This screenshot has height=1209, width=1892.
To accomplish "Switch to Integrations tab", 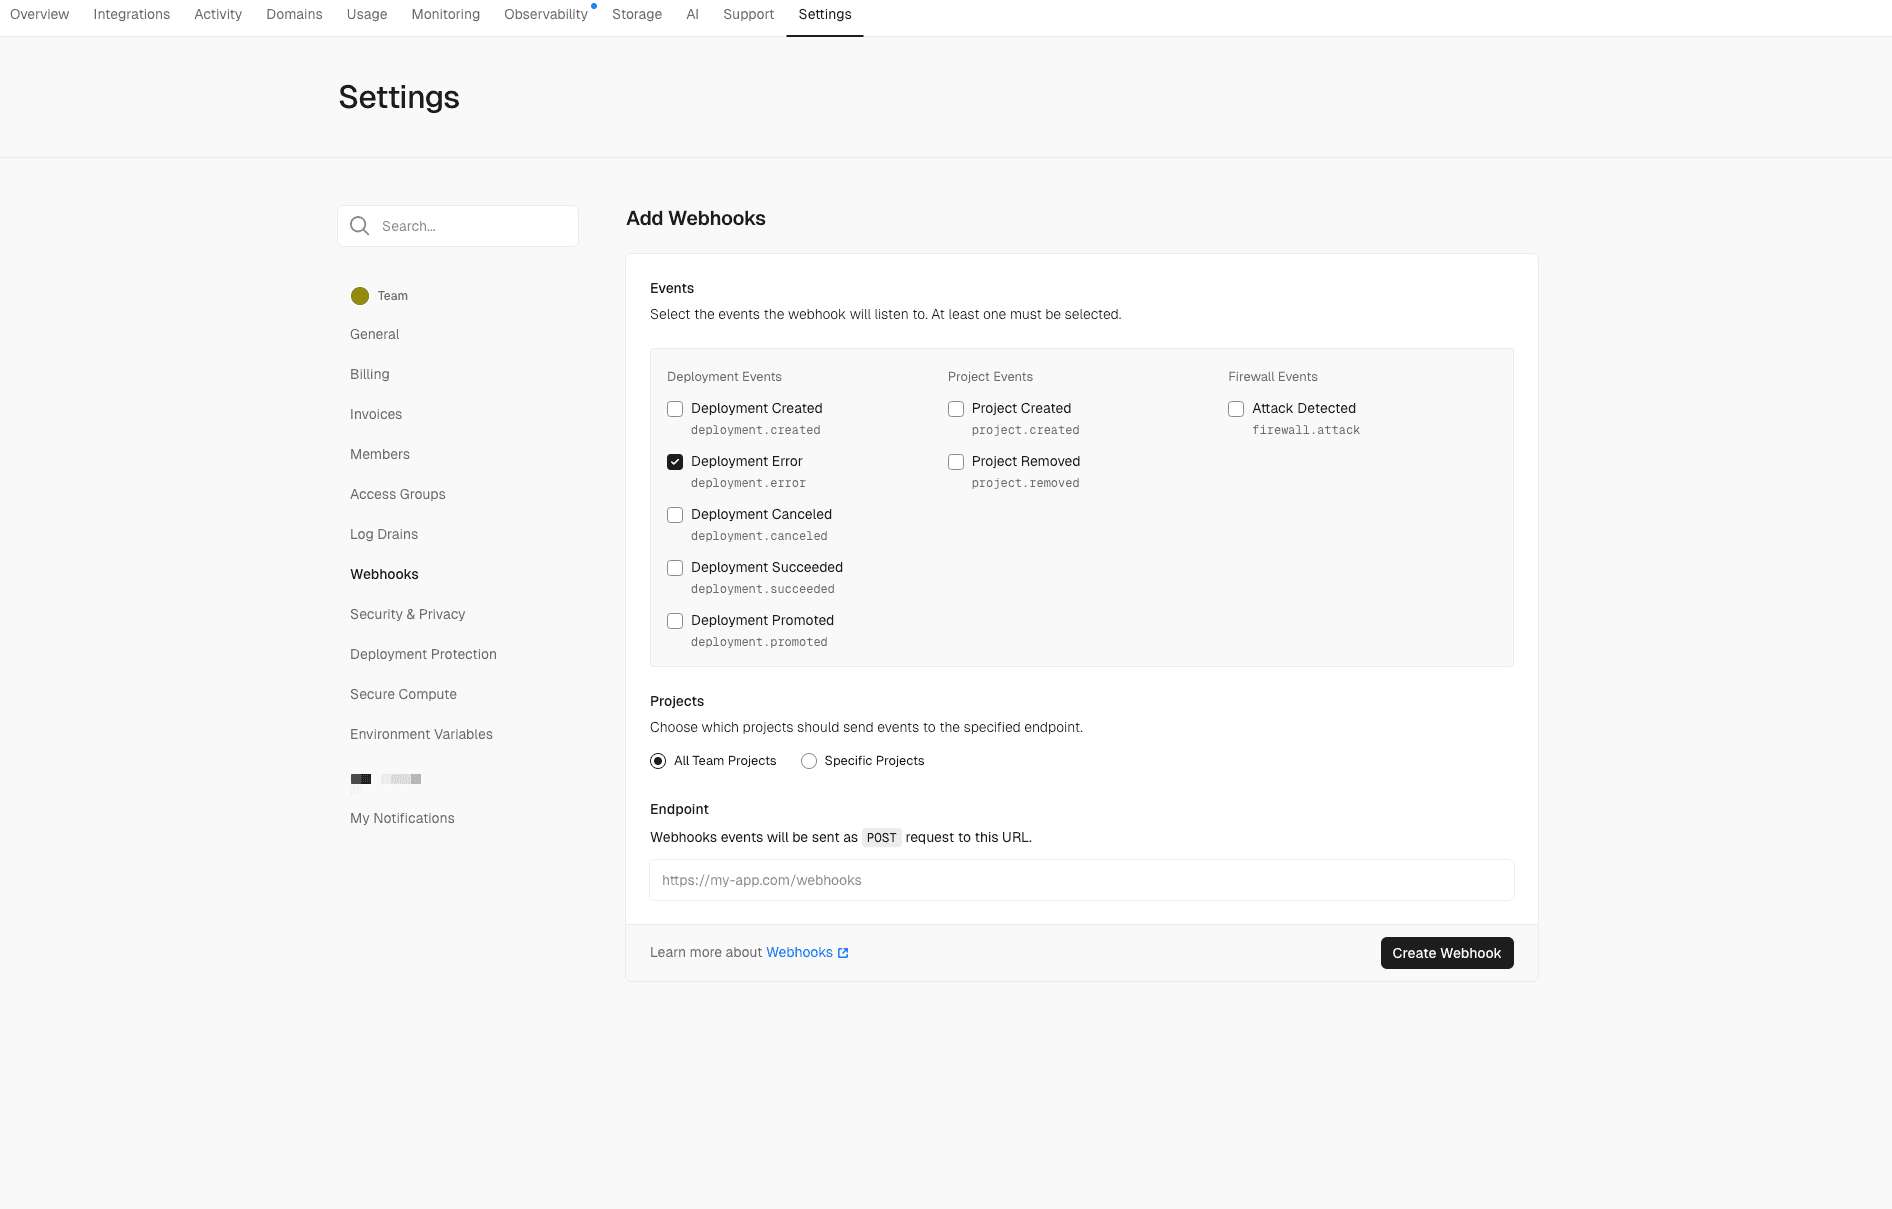I will (132, 14).
